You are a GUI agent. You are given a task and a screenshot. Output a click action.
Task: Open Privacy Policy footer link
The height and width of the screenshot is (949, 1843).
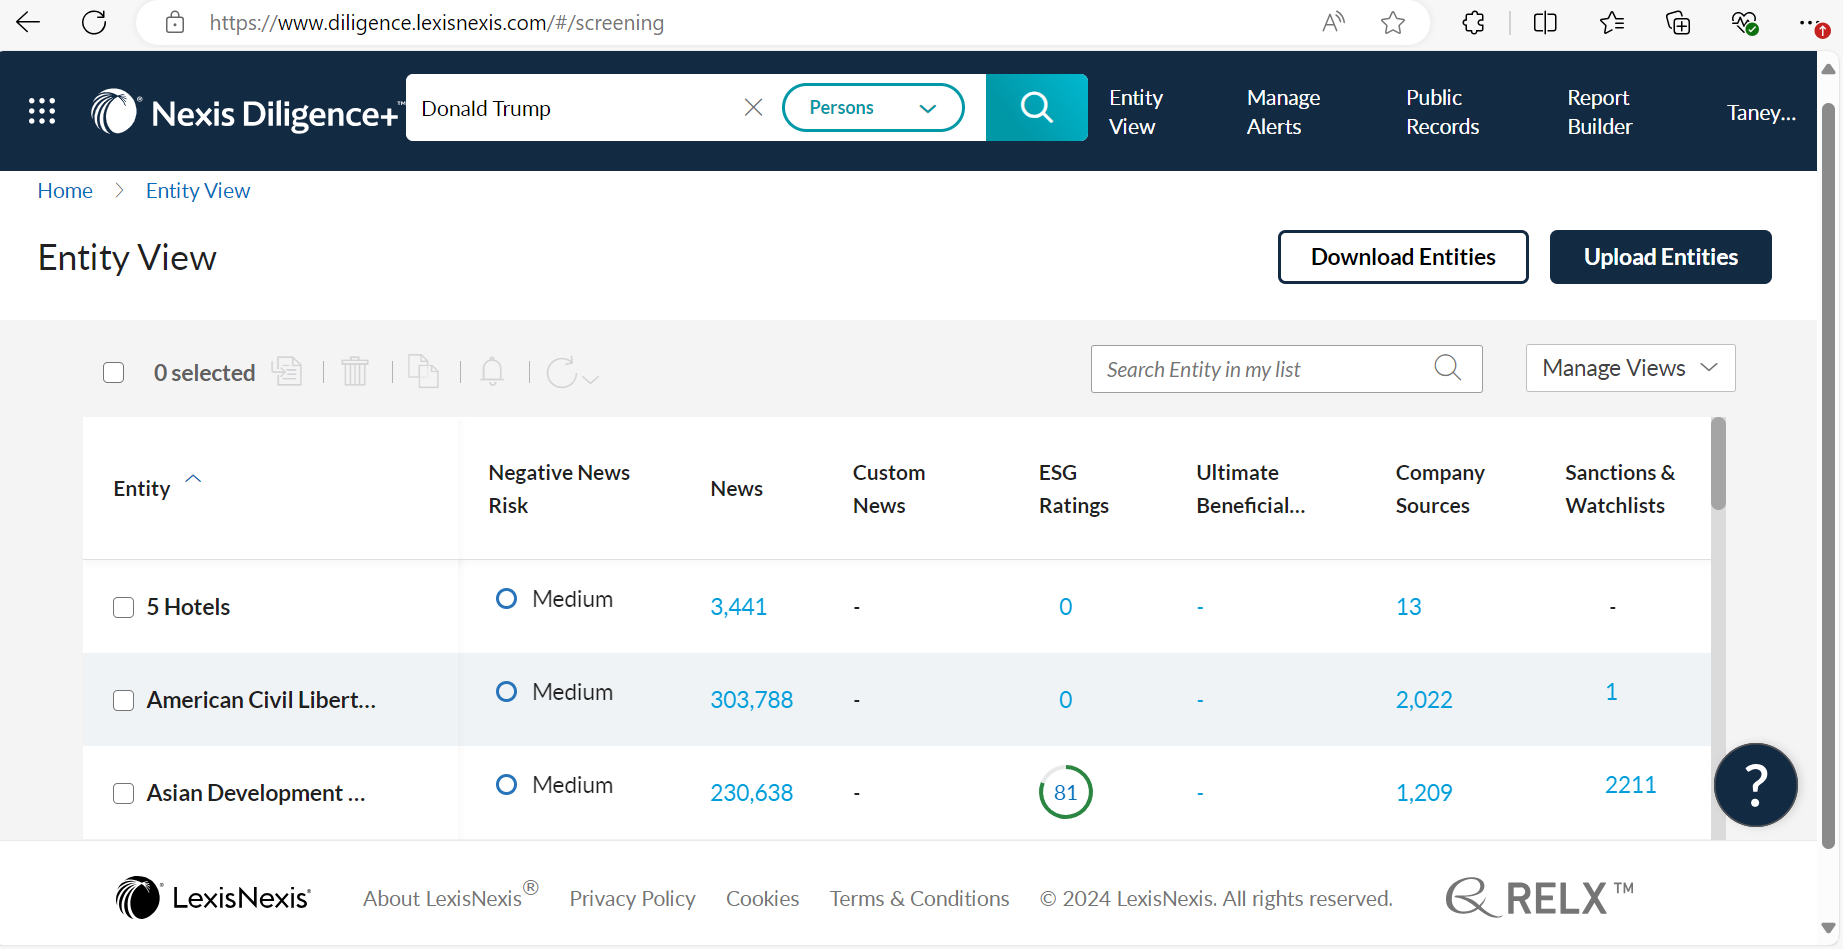point(632,898)
